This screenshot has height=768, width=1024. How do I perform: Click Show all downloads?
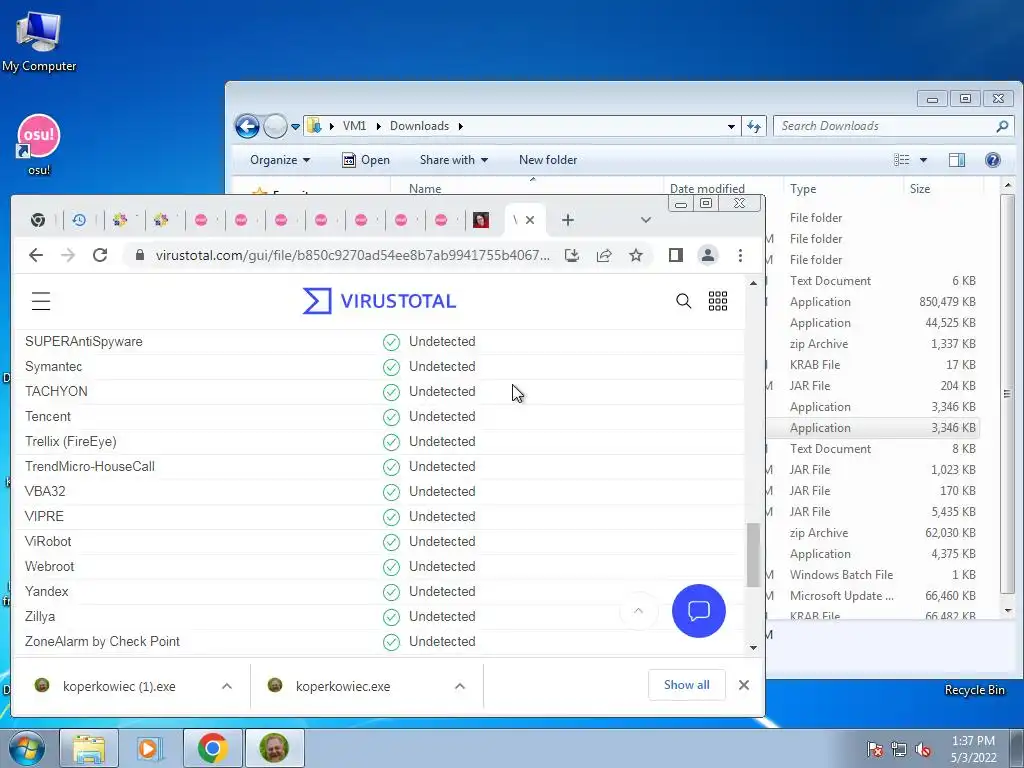pos(686,685)
